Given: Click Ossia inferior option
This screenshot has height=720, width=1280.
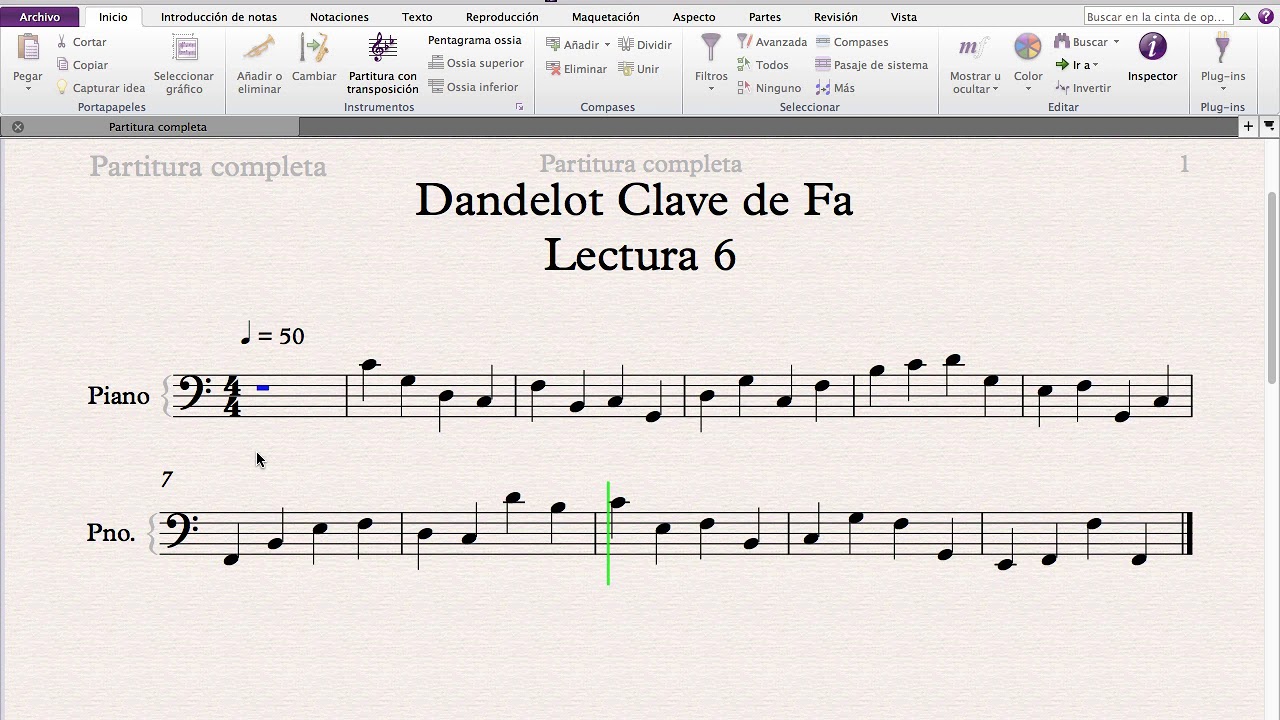Looking at the screenshot, I should pos(474,87).
